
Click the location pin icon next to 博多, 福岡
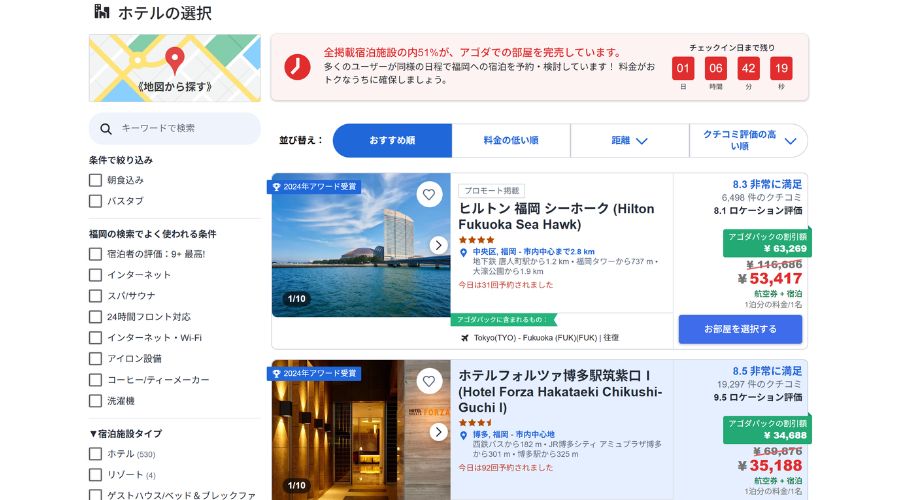[x=464, y=435]
